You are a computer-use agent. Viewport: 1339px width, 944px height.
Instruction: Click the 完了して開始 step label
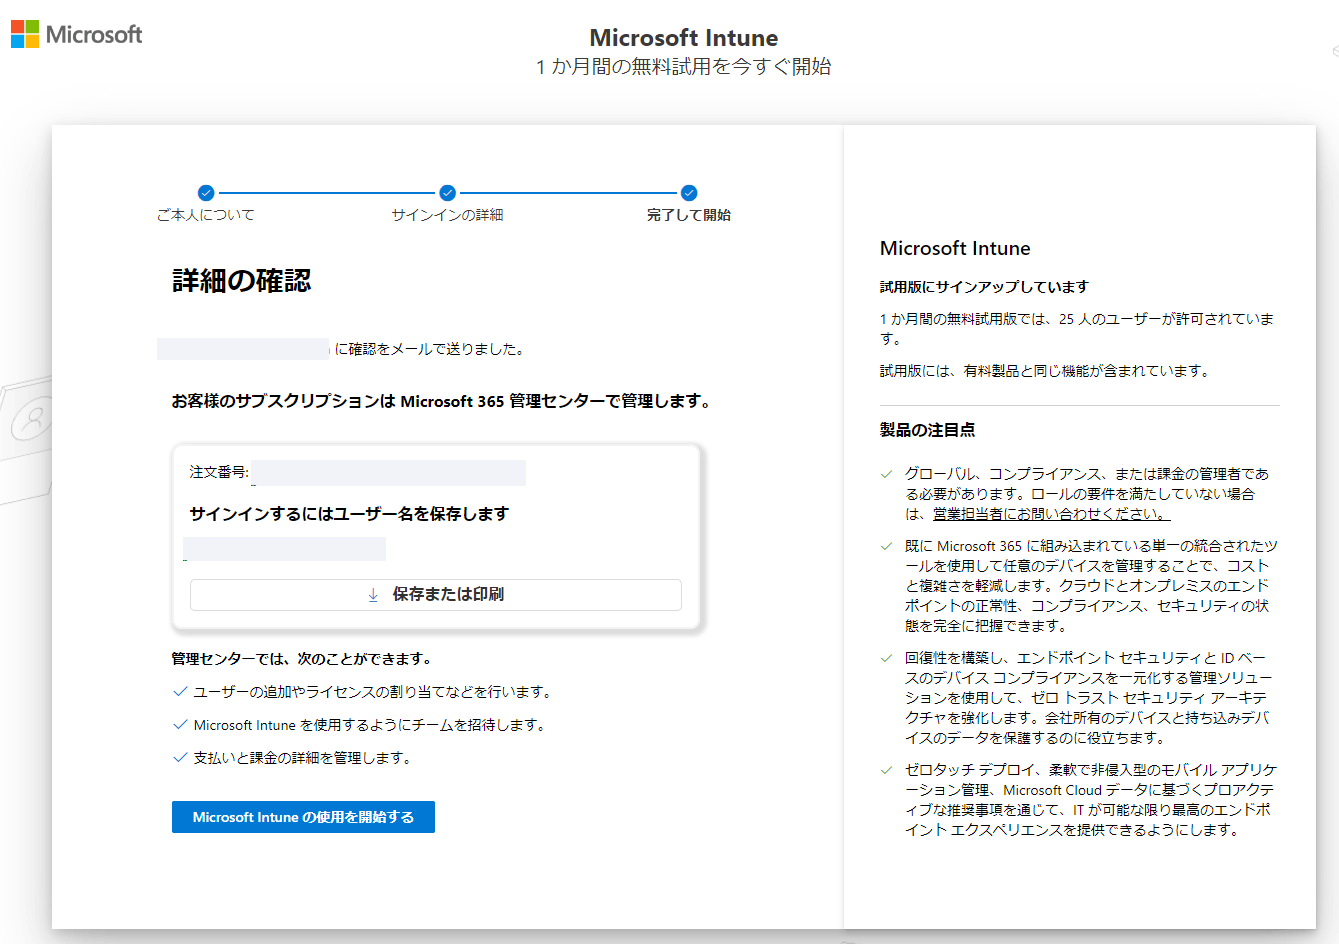coord(689,215)
